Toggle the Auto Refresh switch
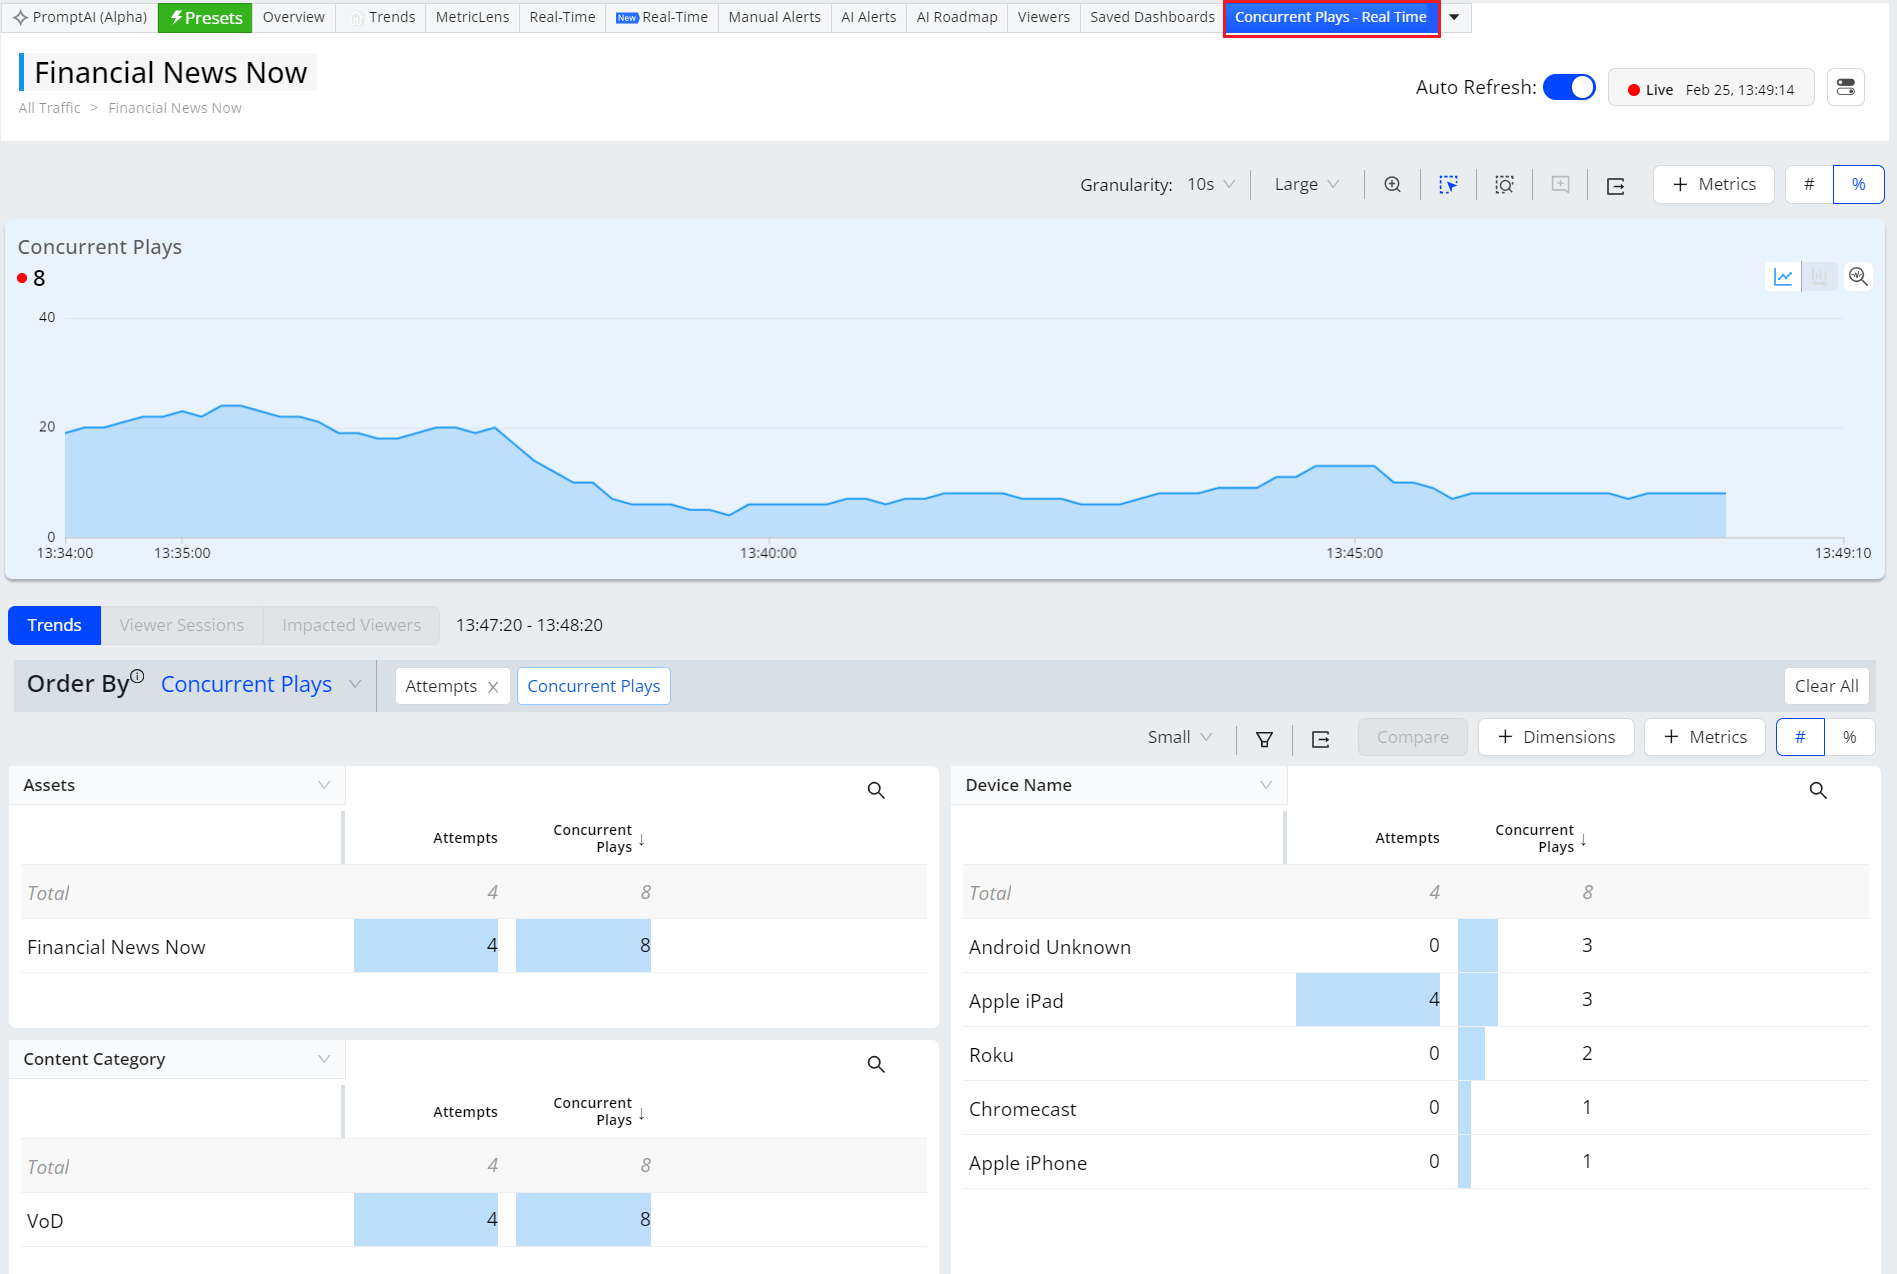The image size is (1897, 1274). coord(1569,88)
